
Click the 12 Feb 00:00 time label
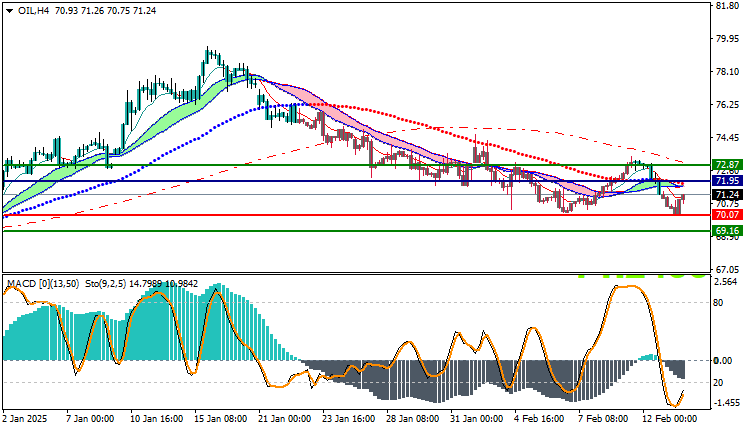669,419
